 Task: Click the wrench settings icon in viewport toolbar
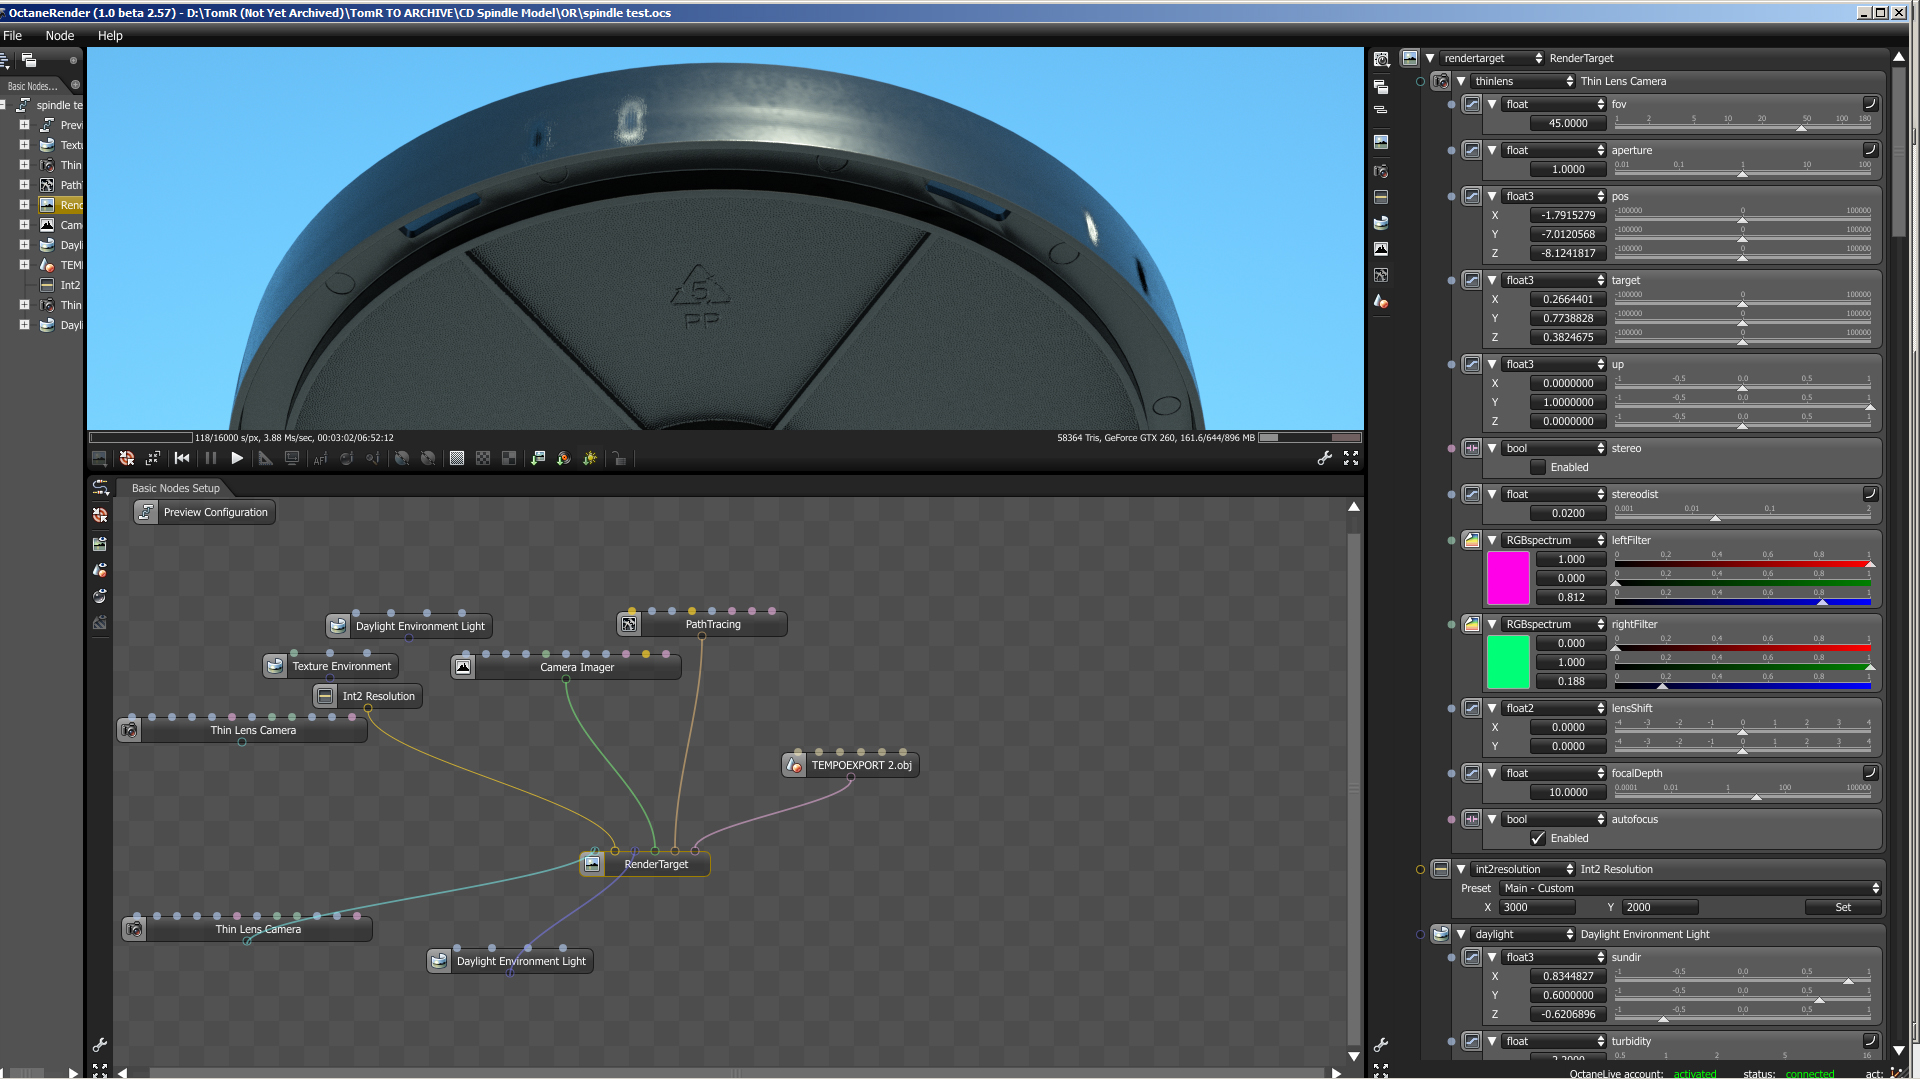point(1325,458)
